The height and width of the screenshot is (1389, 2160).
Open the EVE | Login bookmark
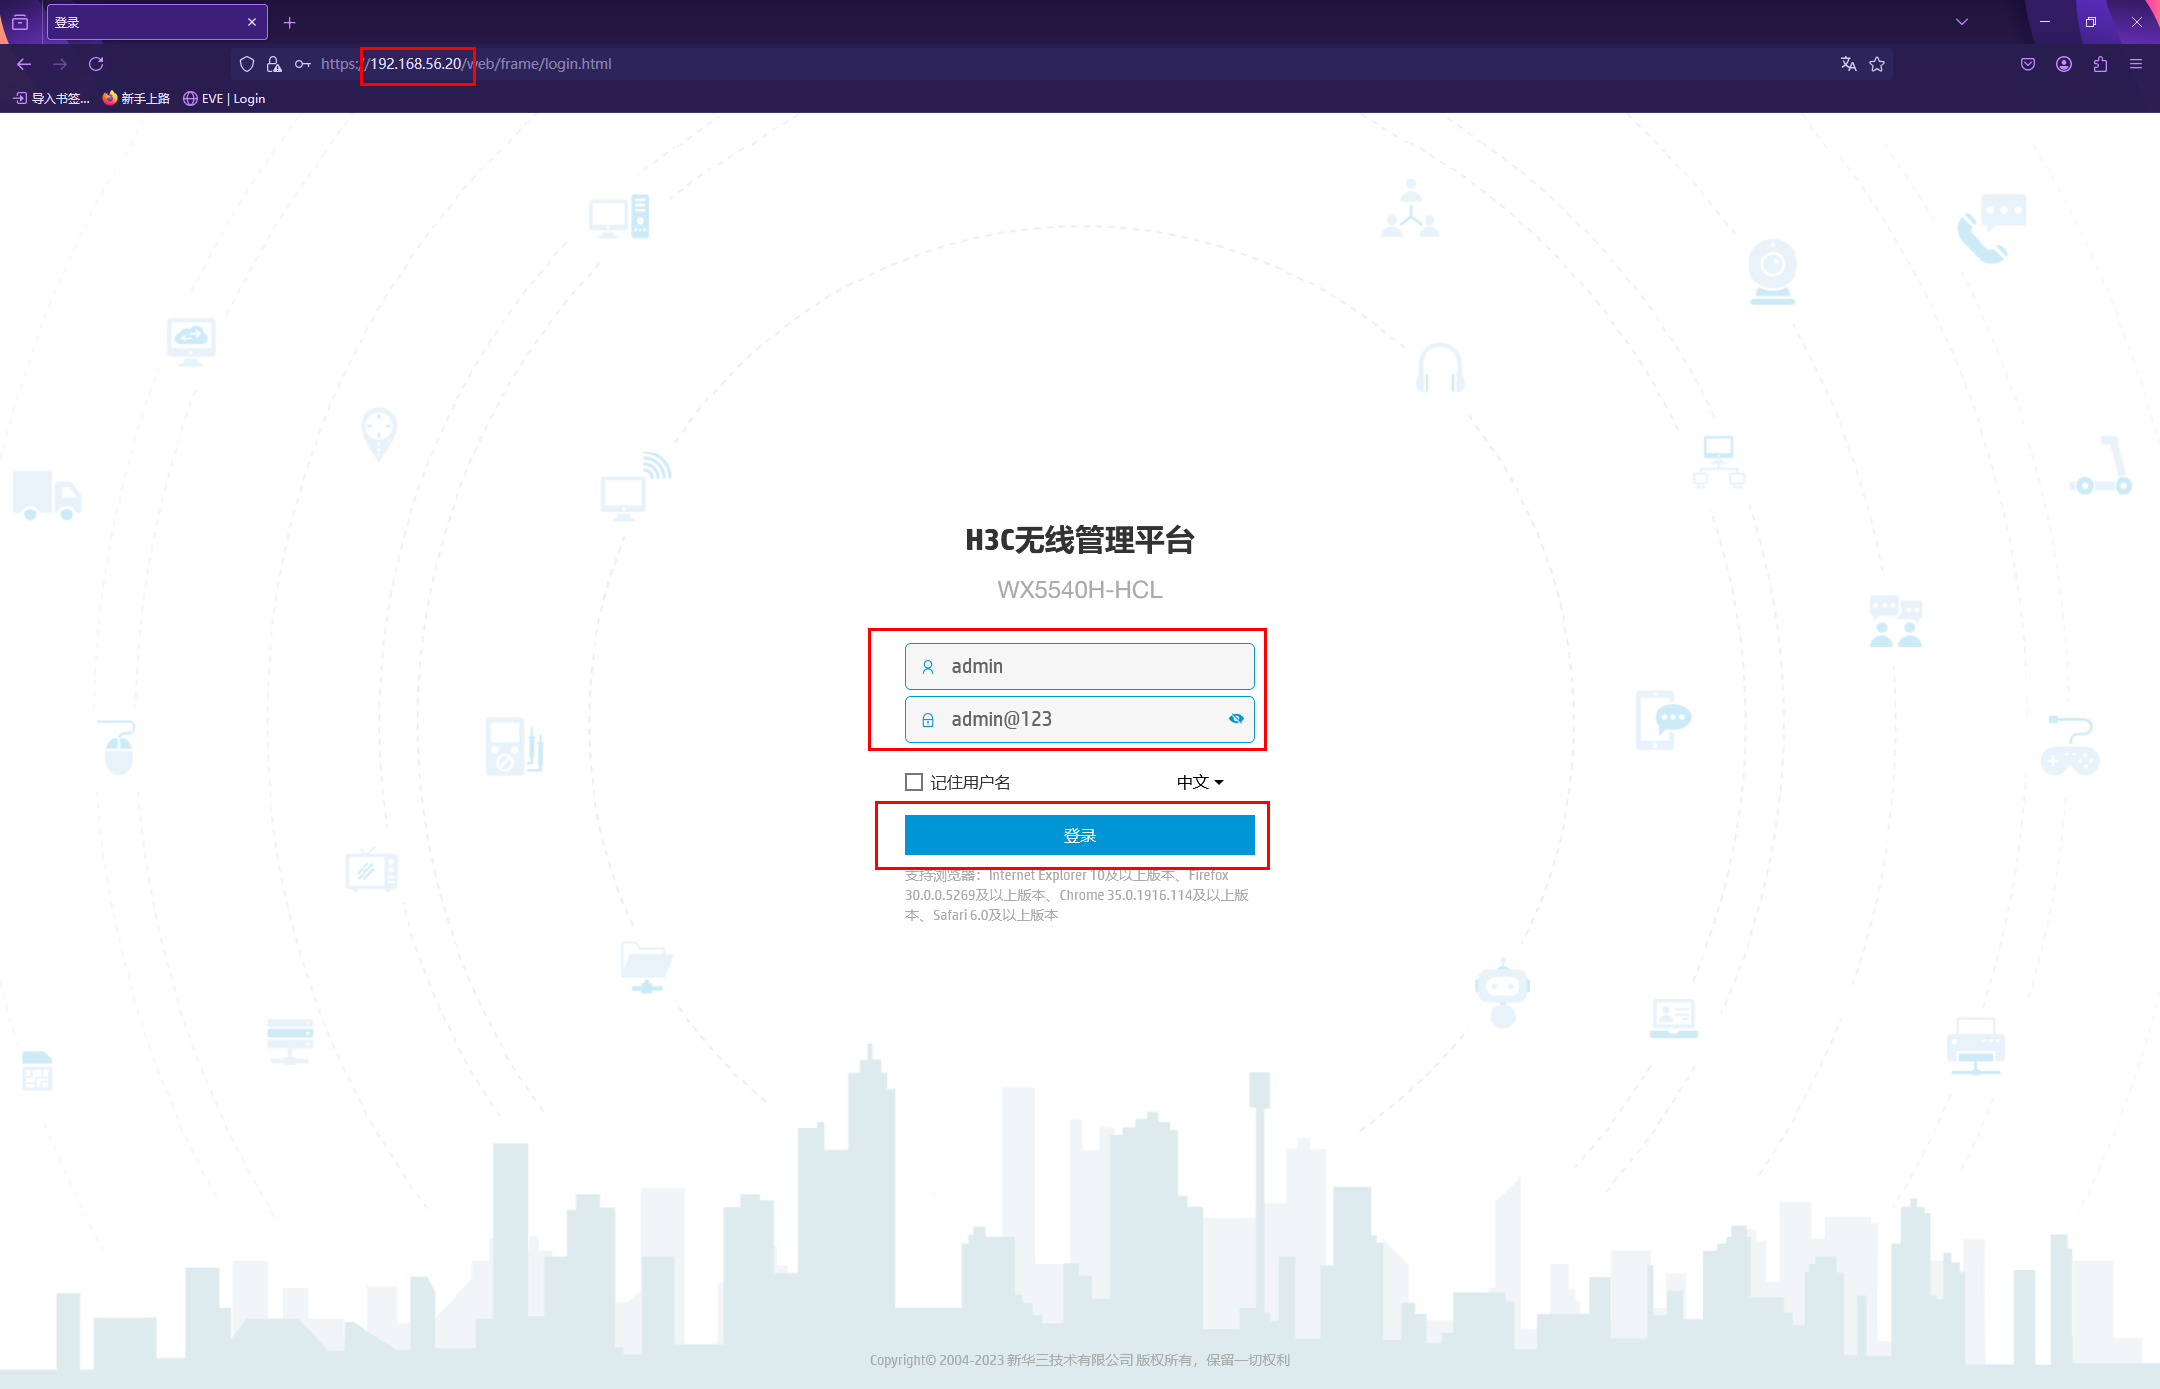click(x=224, y=98)
